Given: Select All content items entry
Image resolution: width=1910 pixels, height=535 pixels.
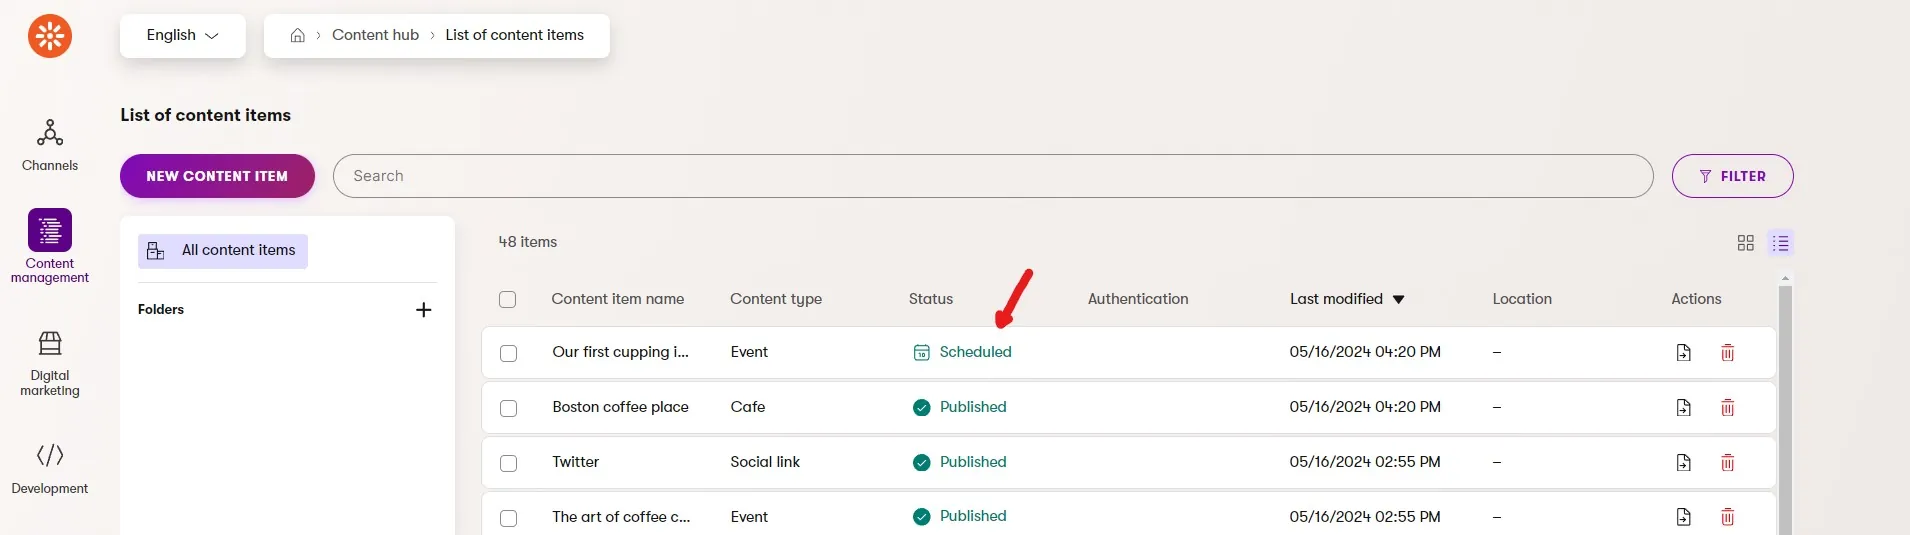Looking at the screenshot, I should coord(223,251).
